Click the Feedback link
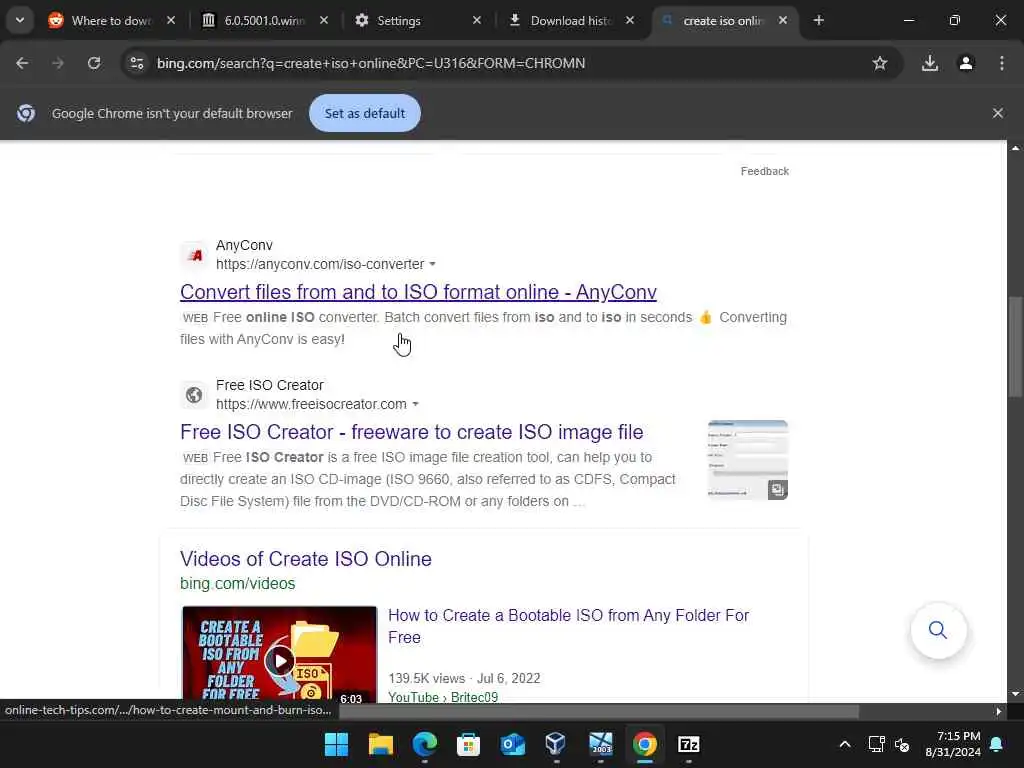 coord(764,171)
